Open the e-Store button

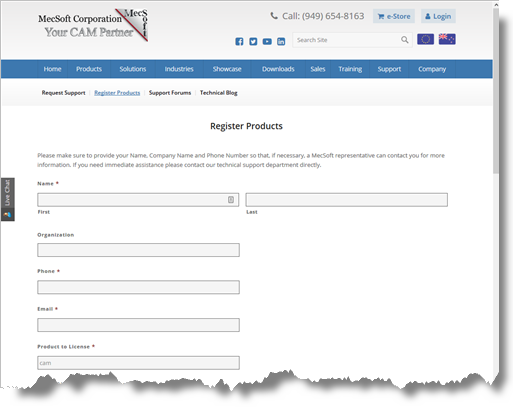394,16
